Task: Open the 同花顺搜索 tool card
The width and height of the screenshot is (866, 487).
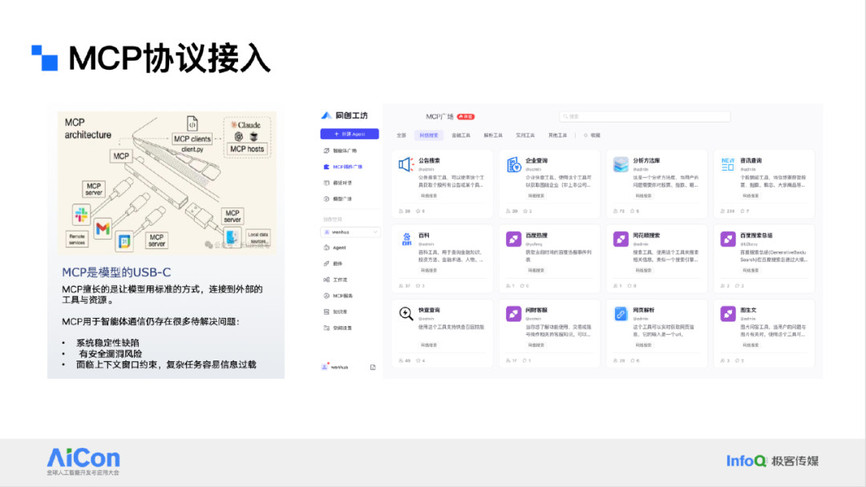Action: 657,258
